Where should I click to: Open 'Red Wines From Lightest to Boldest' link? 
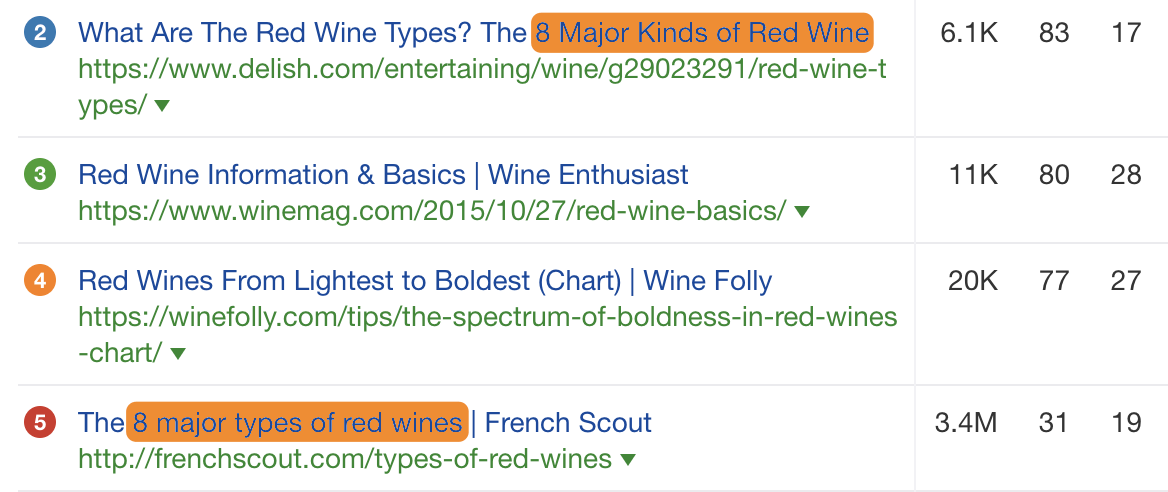pyautogui.click(x=425, y=281)
